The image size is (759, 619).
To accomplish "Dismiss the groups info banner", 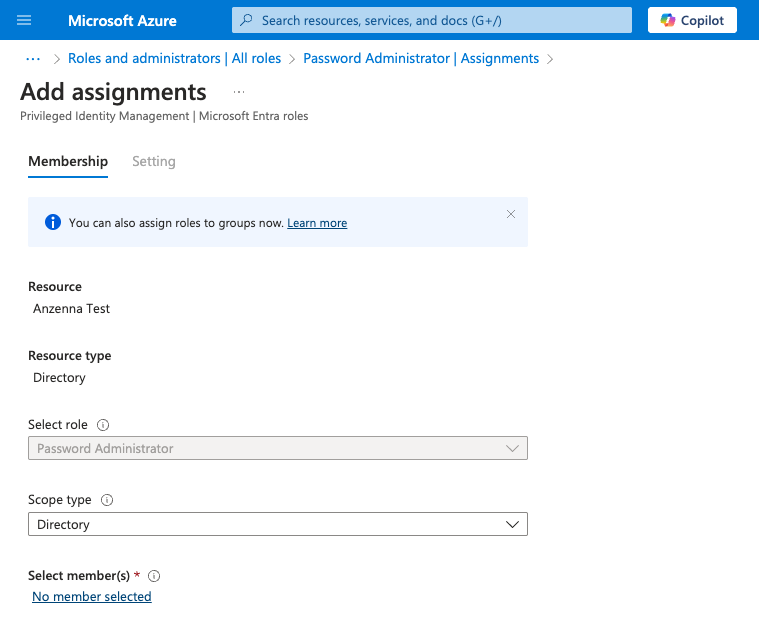I will (511, 214).
